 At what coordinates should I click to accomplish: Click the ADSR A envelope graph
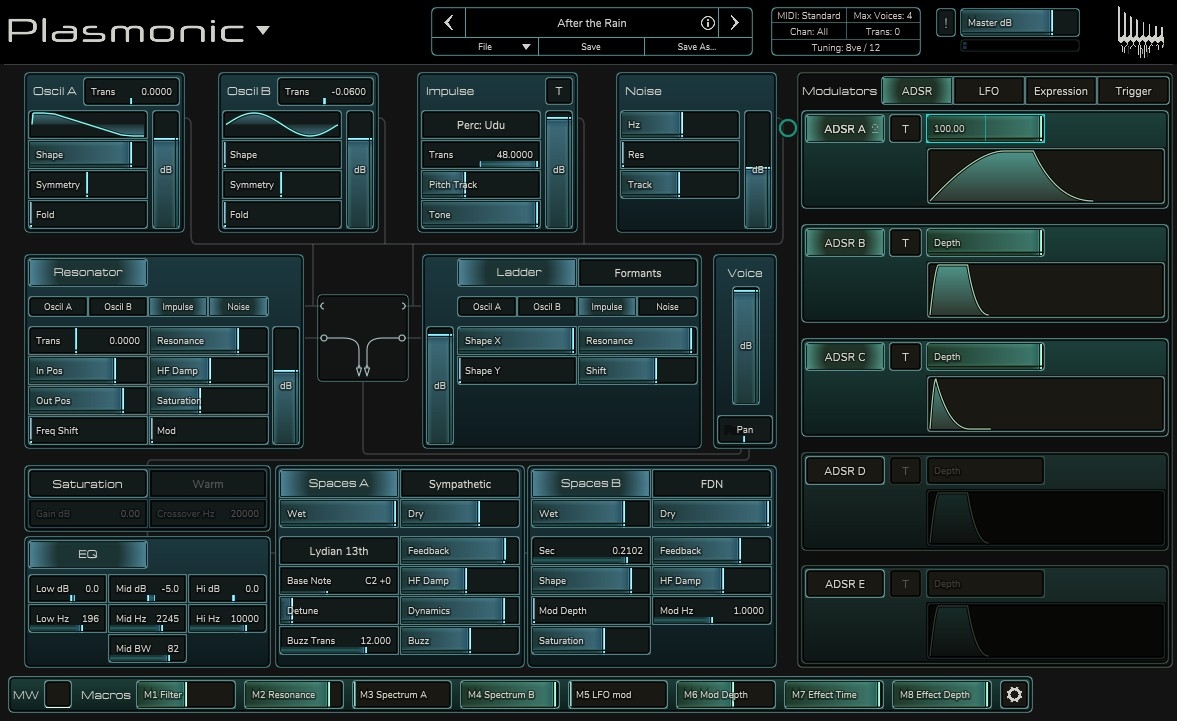1046,176
